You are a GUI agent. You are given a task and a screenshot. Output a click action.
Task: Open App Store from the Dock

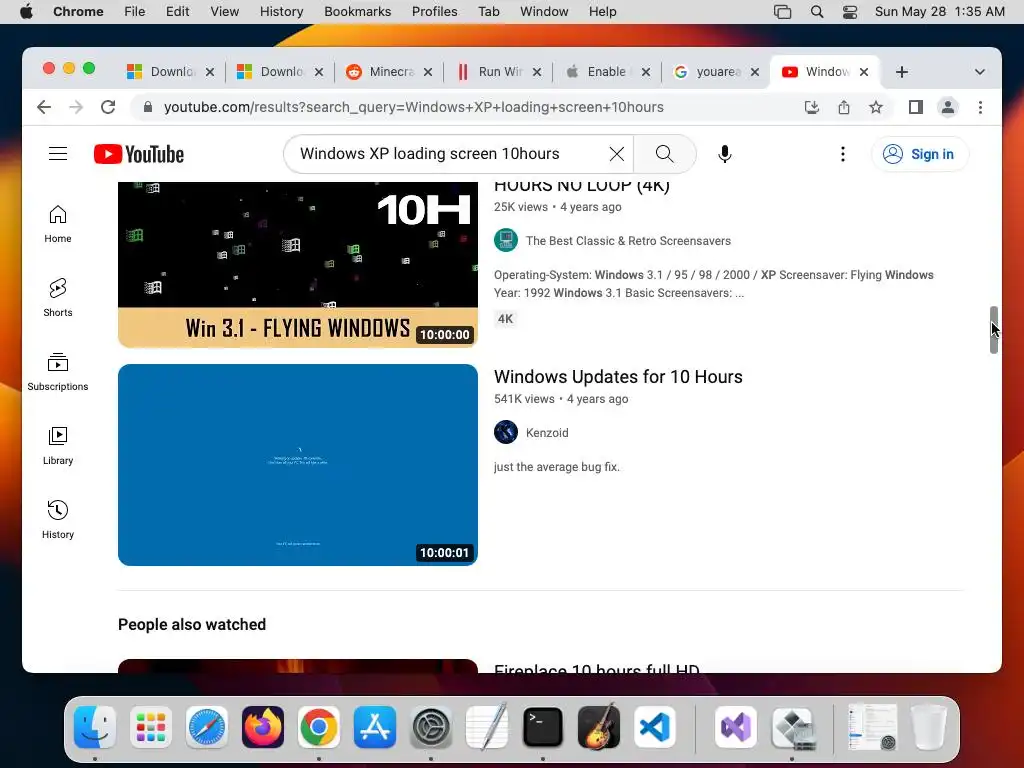[x=375, y=727]
